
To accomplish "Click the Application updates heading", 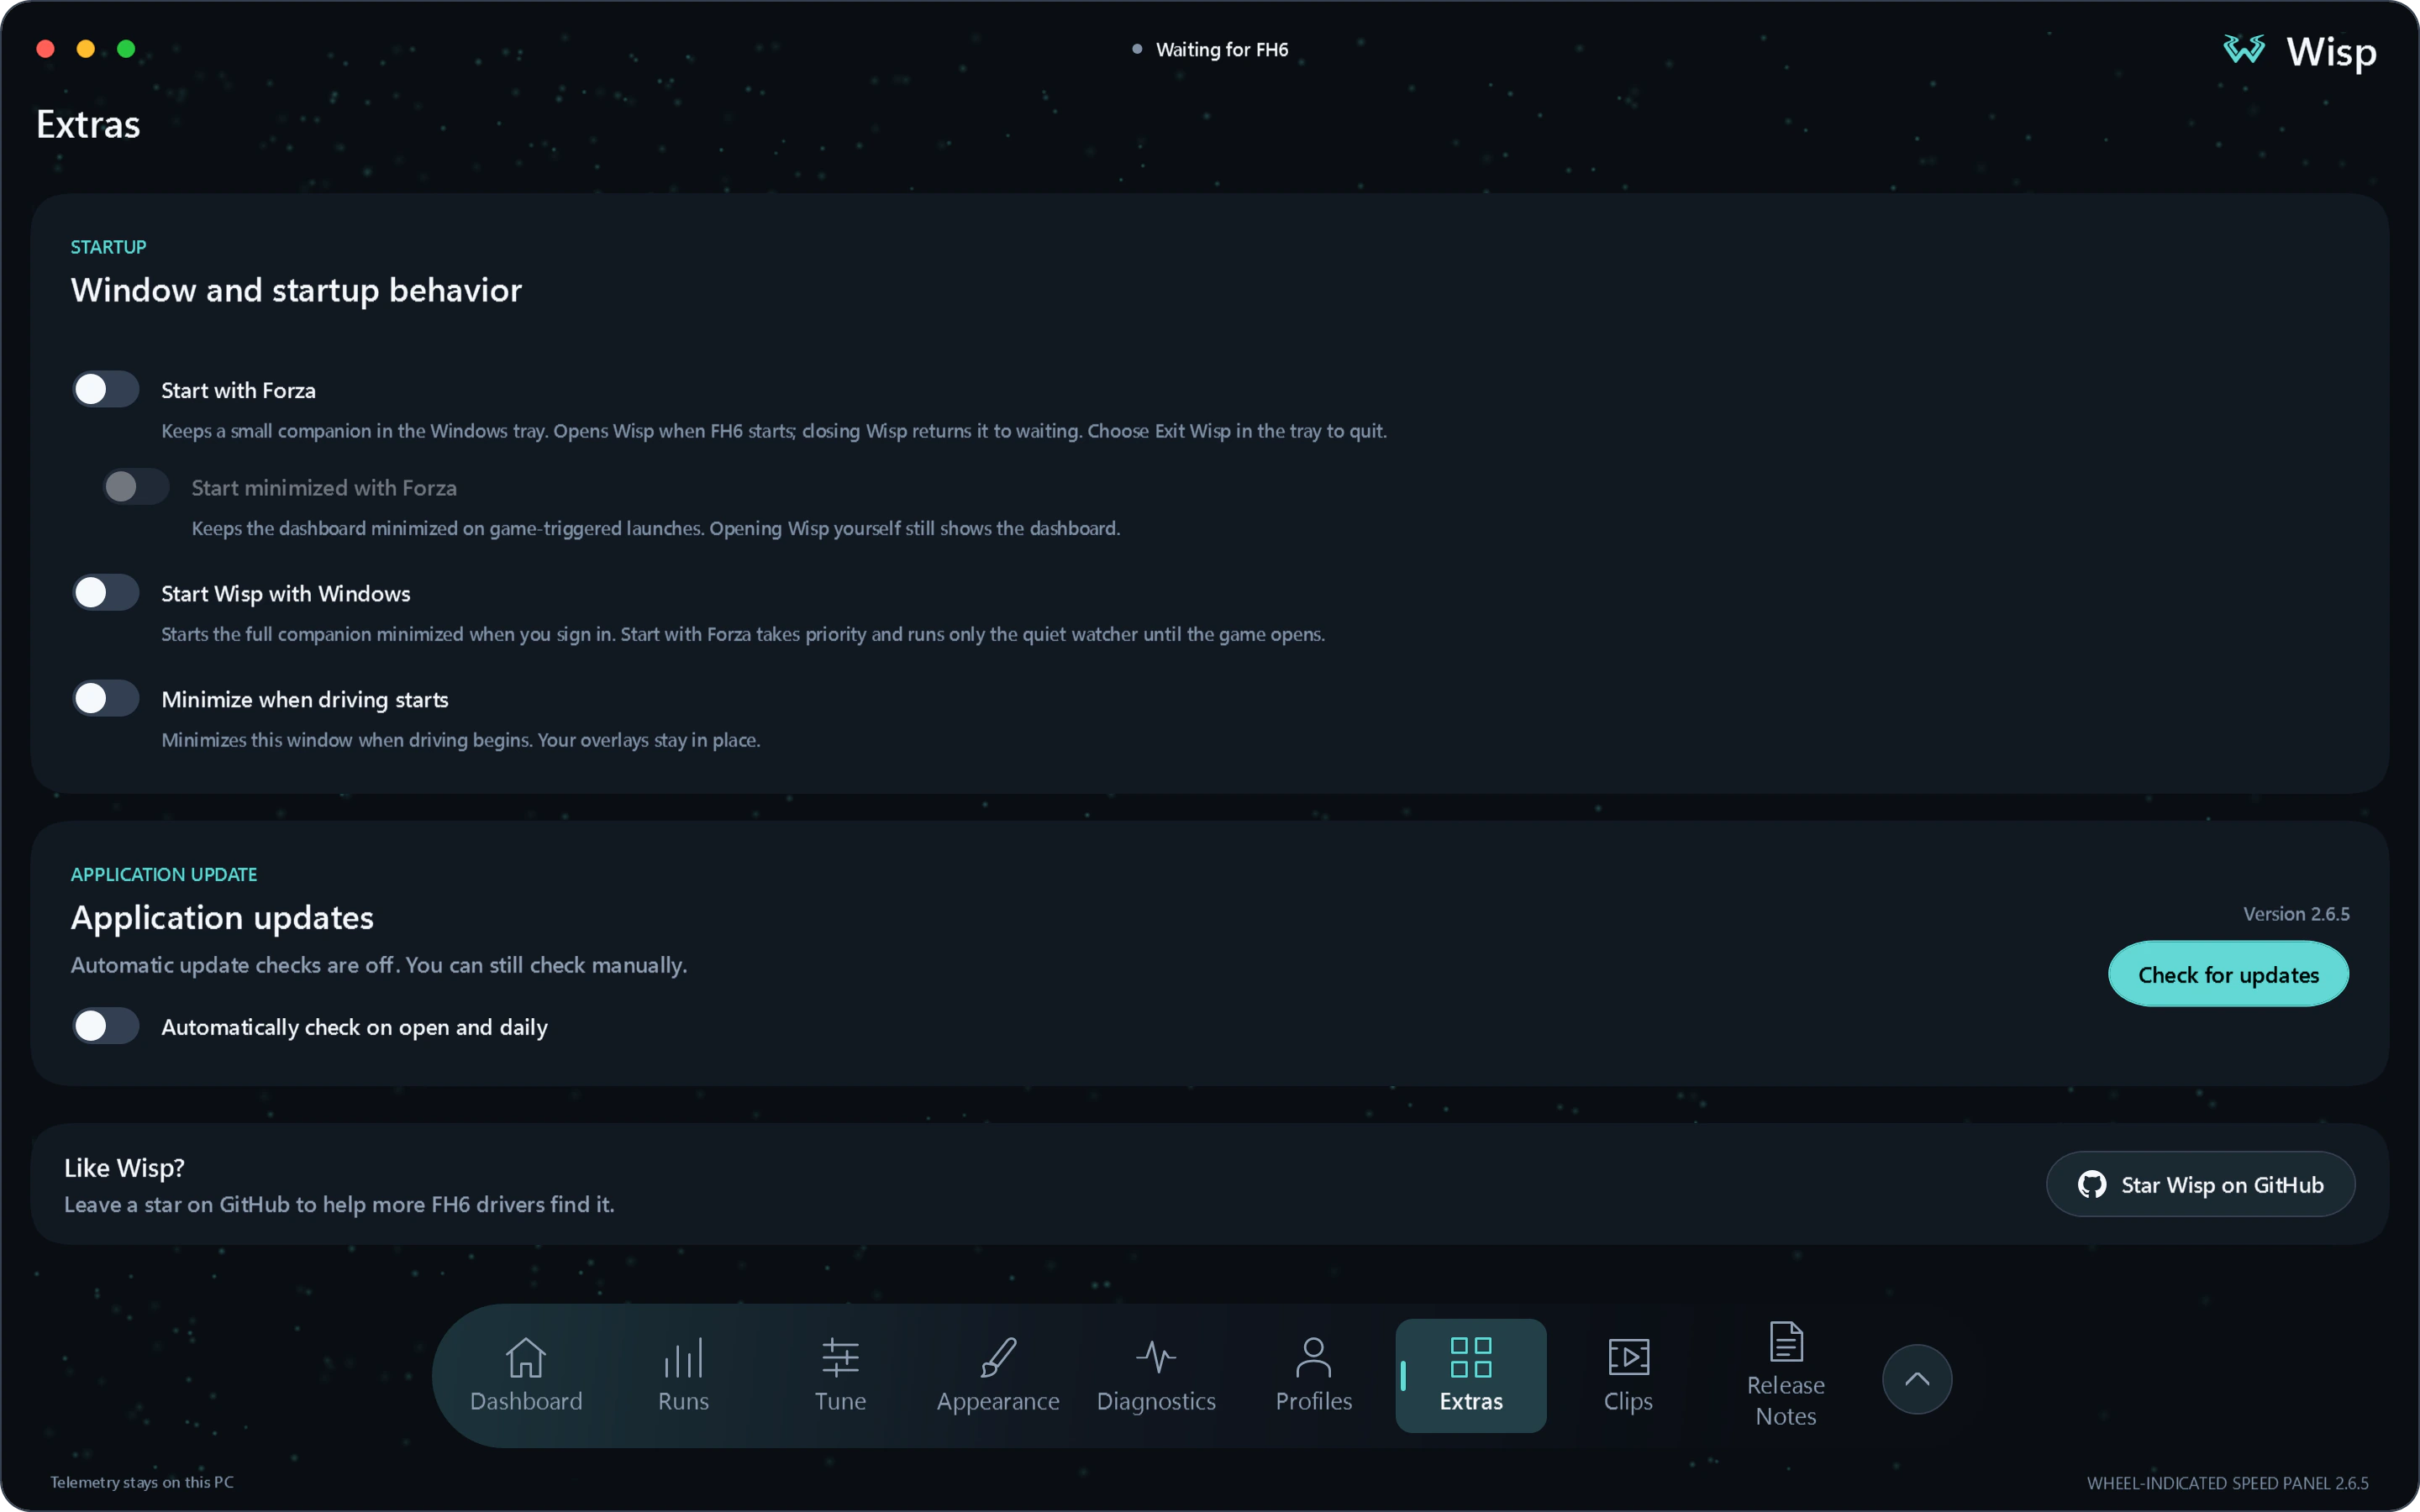I will click(x=222, y=918).
